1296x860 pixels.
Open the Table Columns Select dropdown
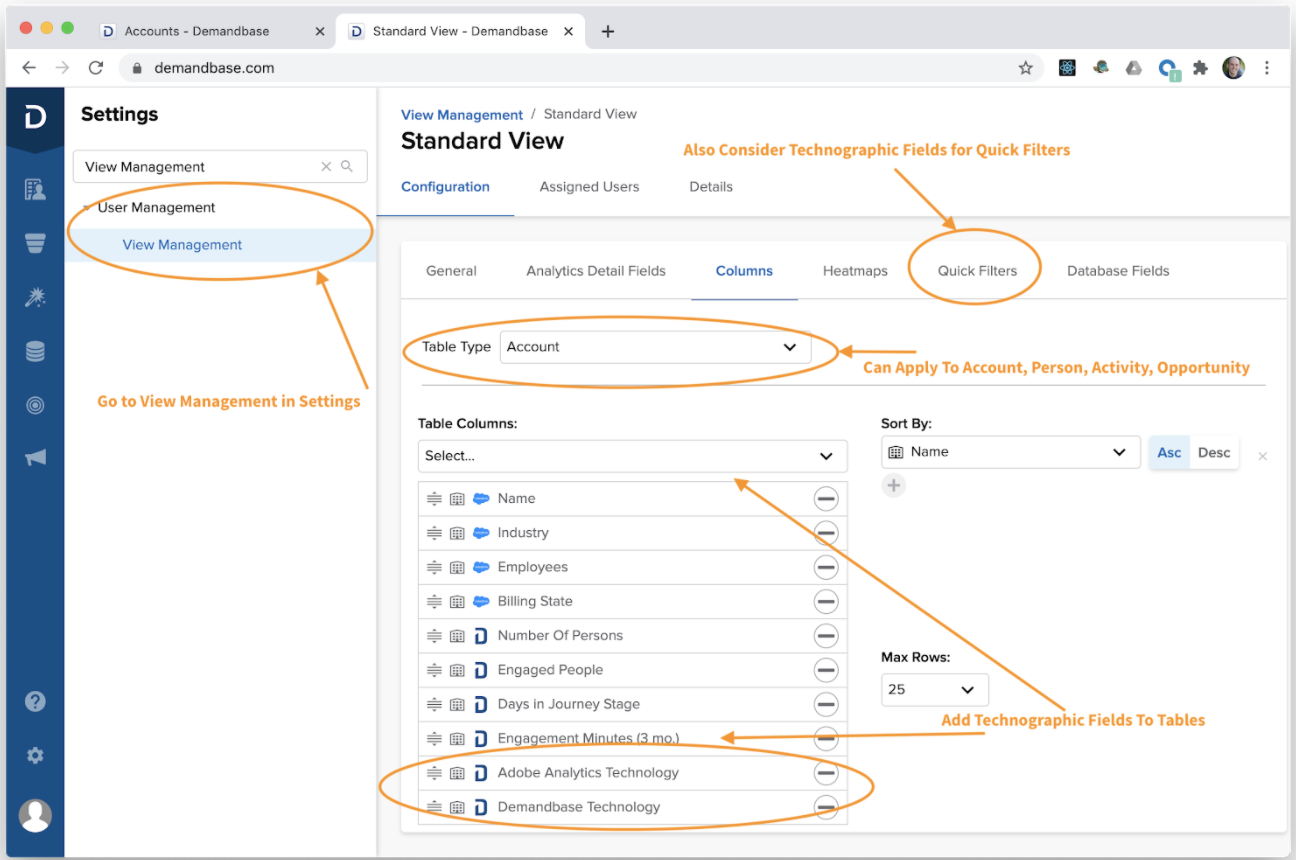coord(632,456)
